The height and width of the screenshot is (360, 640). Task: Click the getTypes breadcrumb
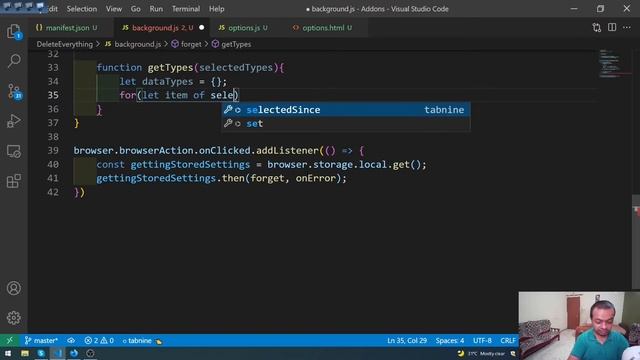click(x=232, y=44)
